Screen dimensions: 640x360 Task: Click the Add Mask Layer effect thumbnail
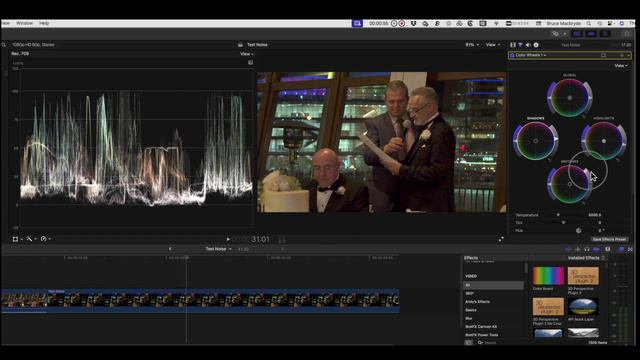click(583, 307)
